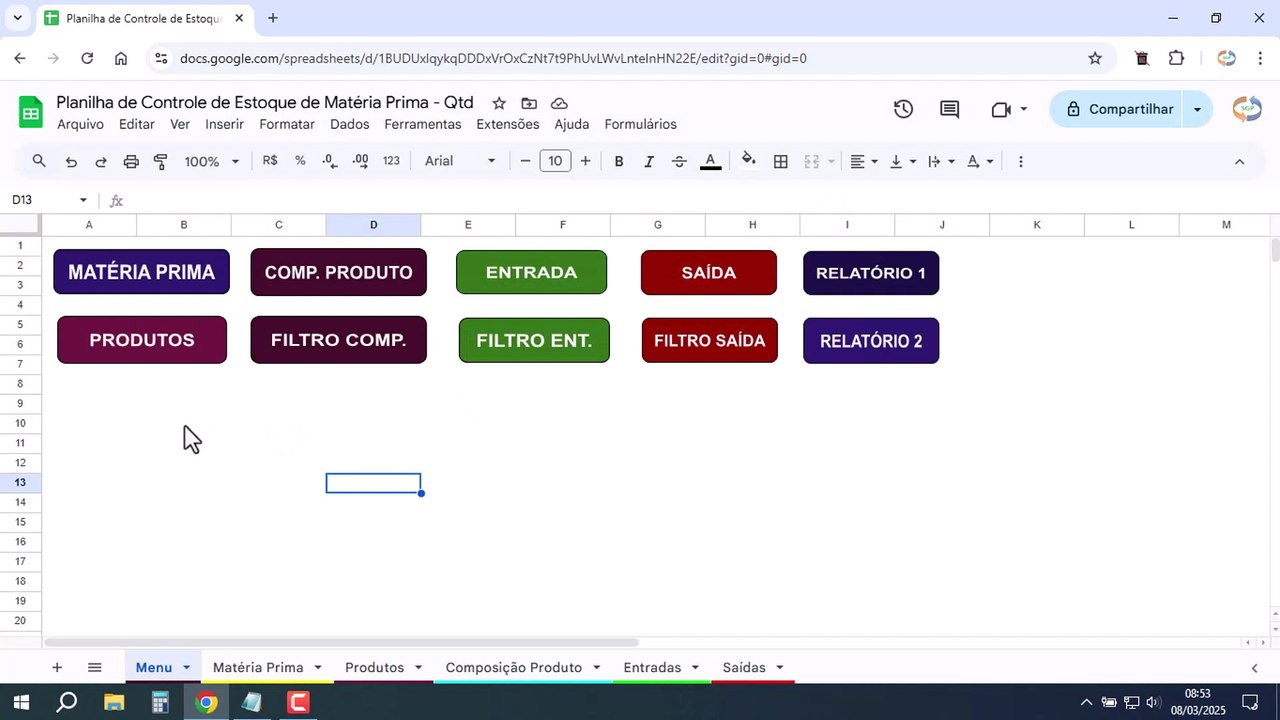Click the RELATÓRIO 2 button
Screen dimensions: 1280x720
pos(871,341)
